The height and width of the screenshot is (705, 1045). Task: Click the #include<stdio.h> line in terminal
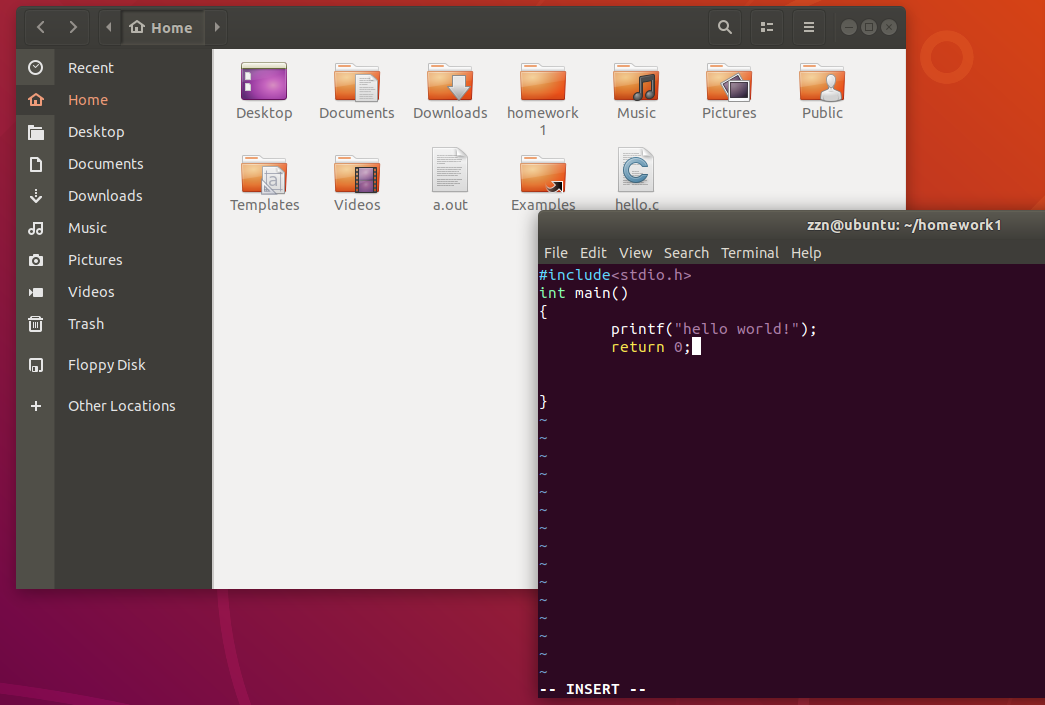615,275
